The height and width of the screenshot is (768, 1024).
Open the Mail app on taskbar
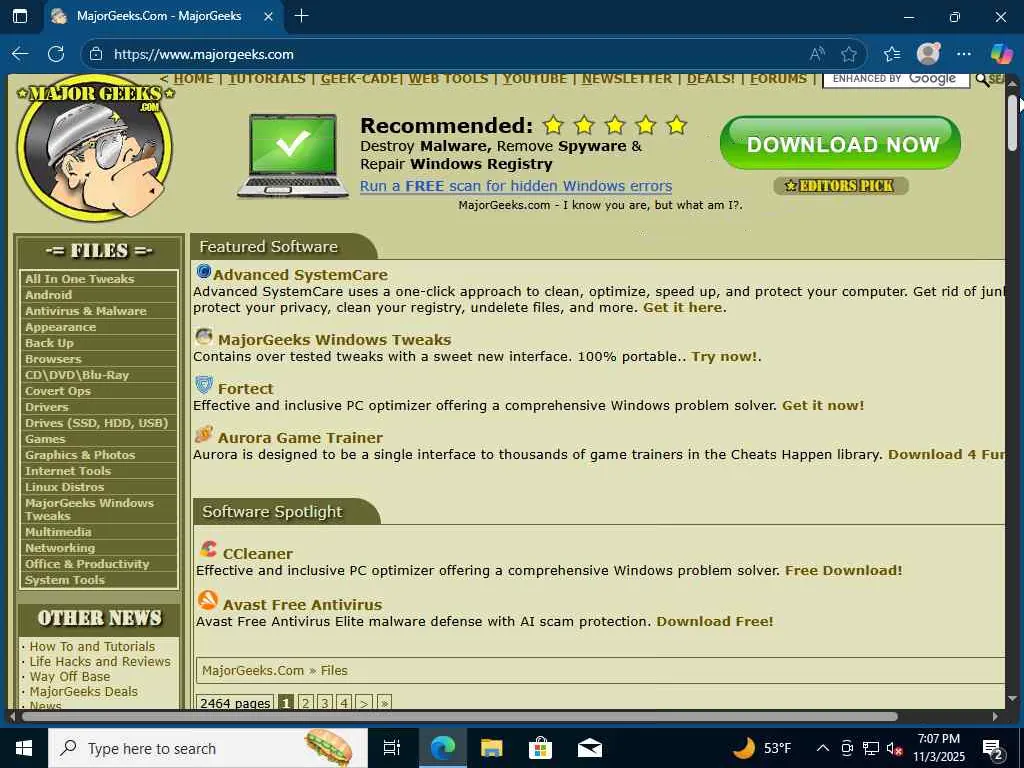pyautogui.click(x=589, y=748)
